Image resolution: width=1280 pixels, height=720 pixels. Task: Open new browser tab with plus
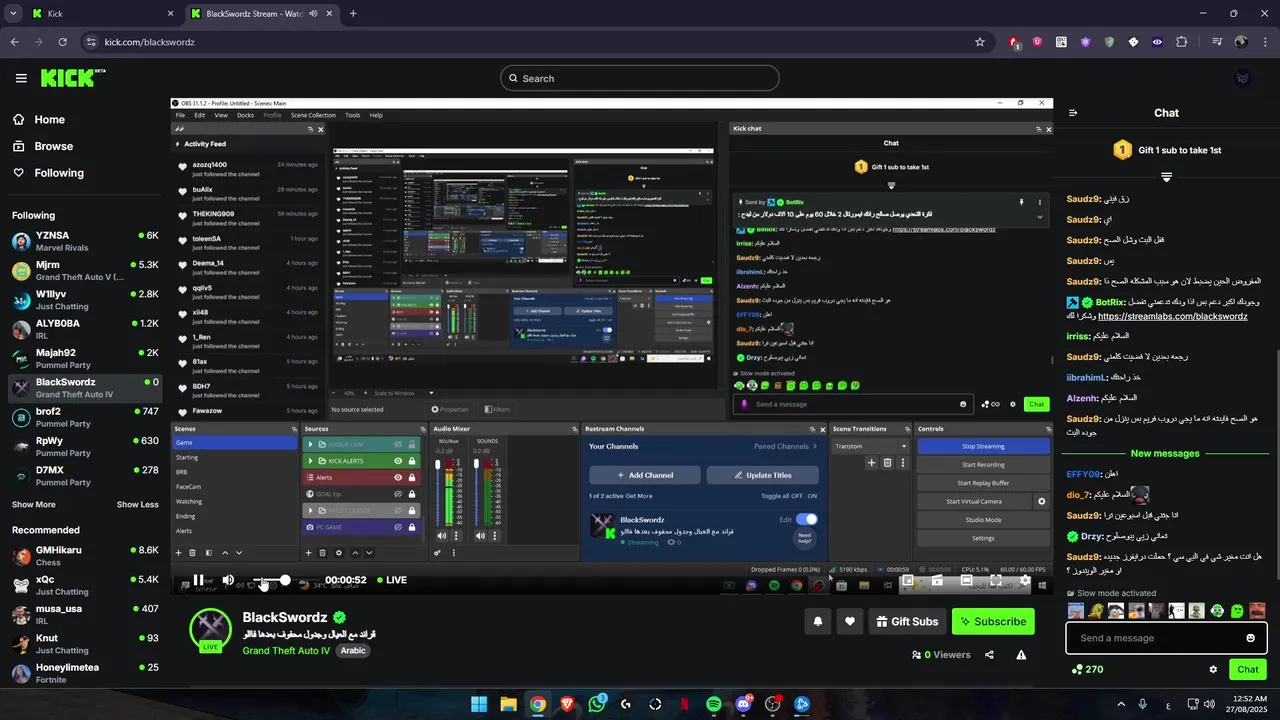353,14
